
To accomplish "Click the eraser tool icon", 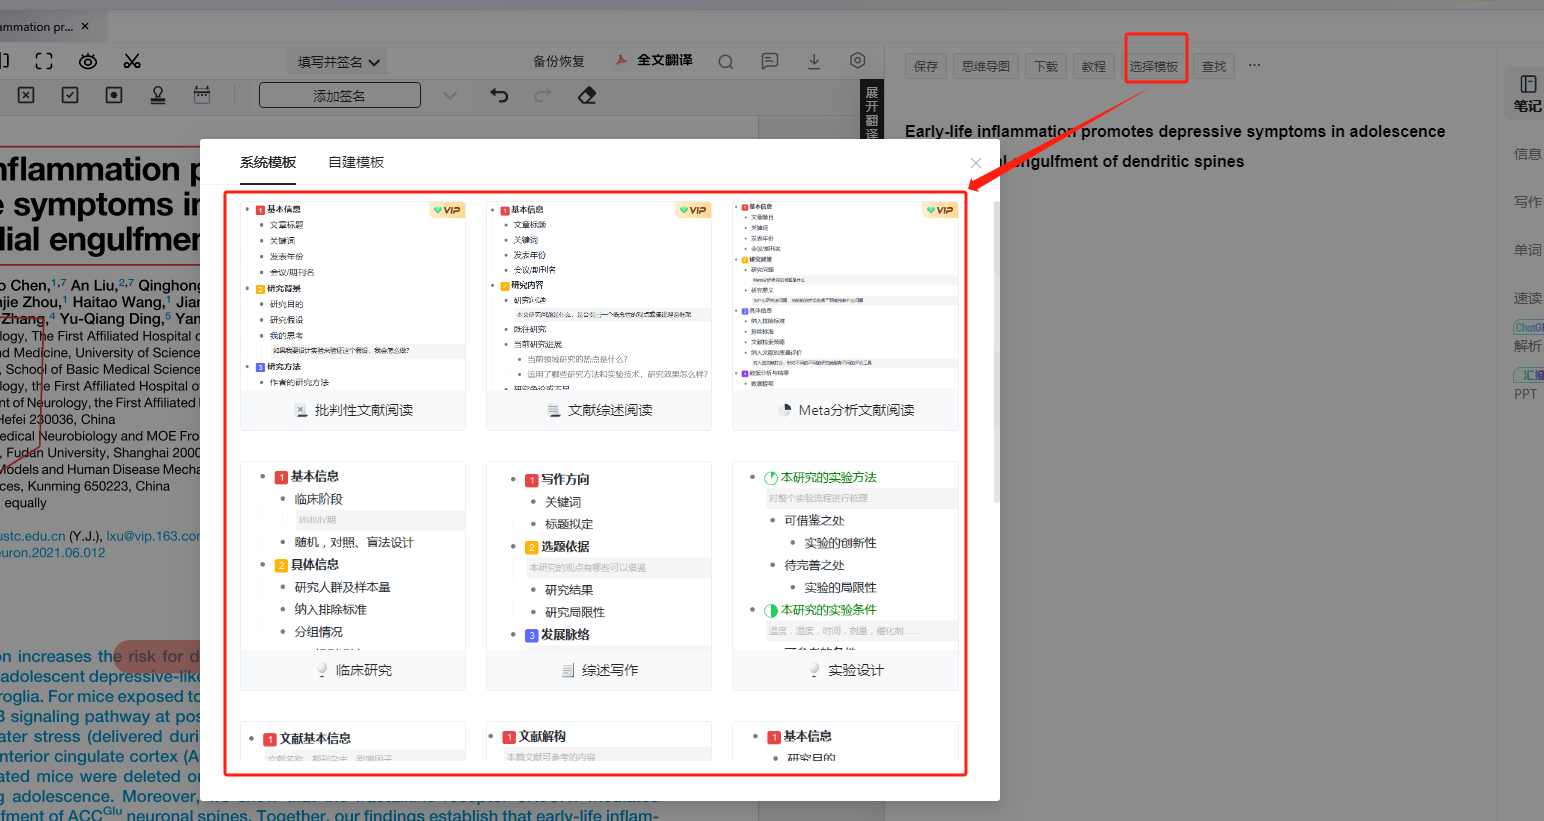I will pyautogui.click(x=587, y=95).
